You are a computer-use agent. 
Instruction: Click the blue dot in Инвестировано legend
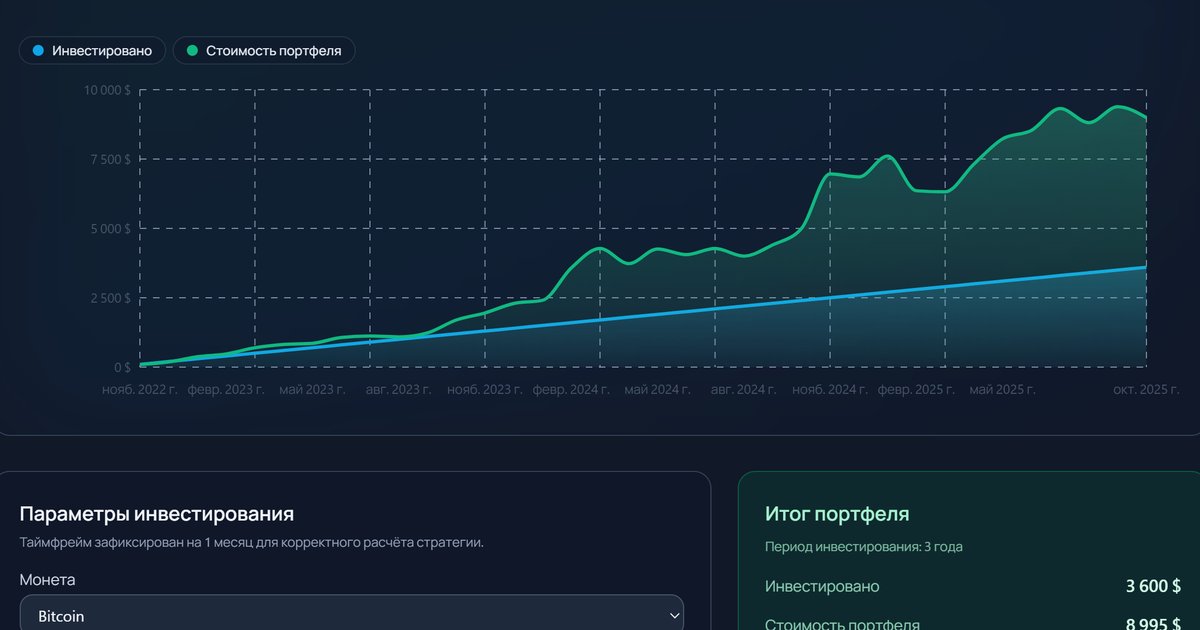point(38,50)
